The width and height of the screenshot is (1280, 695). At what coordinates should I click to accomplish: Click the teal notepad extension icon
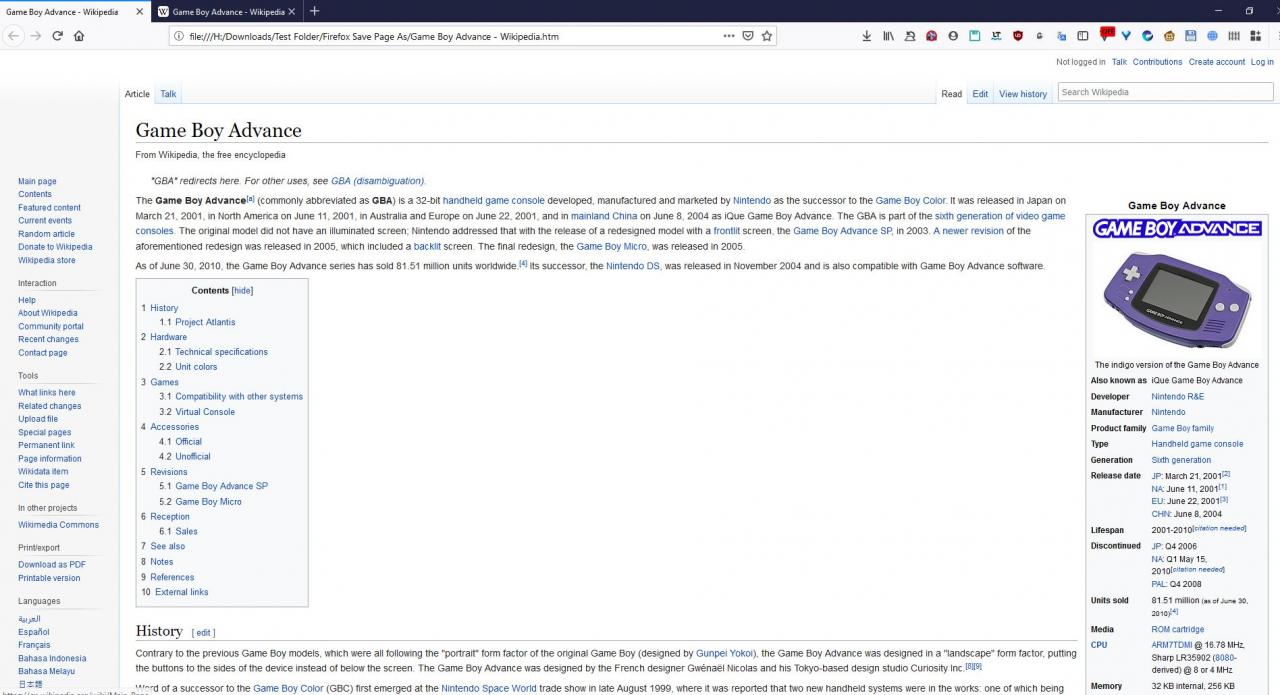[974, 36]
